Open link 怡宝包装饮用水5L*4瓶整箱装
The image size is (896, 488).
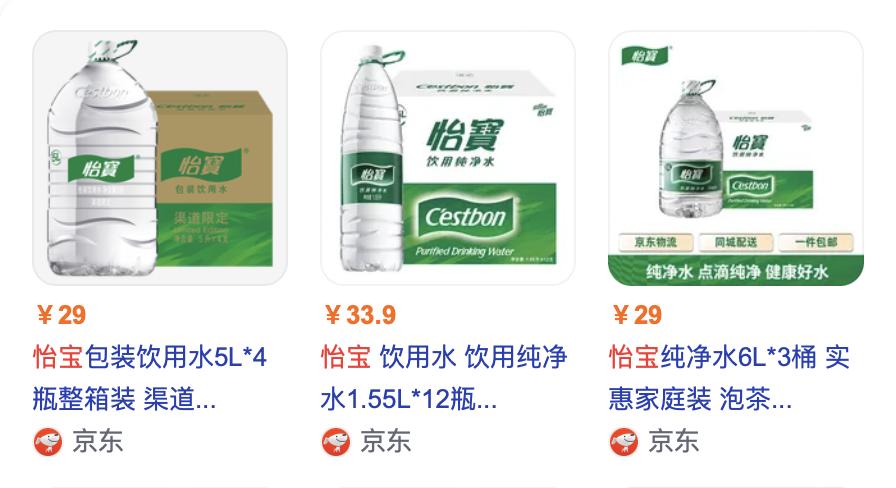(150, 378)
